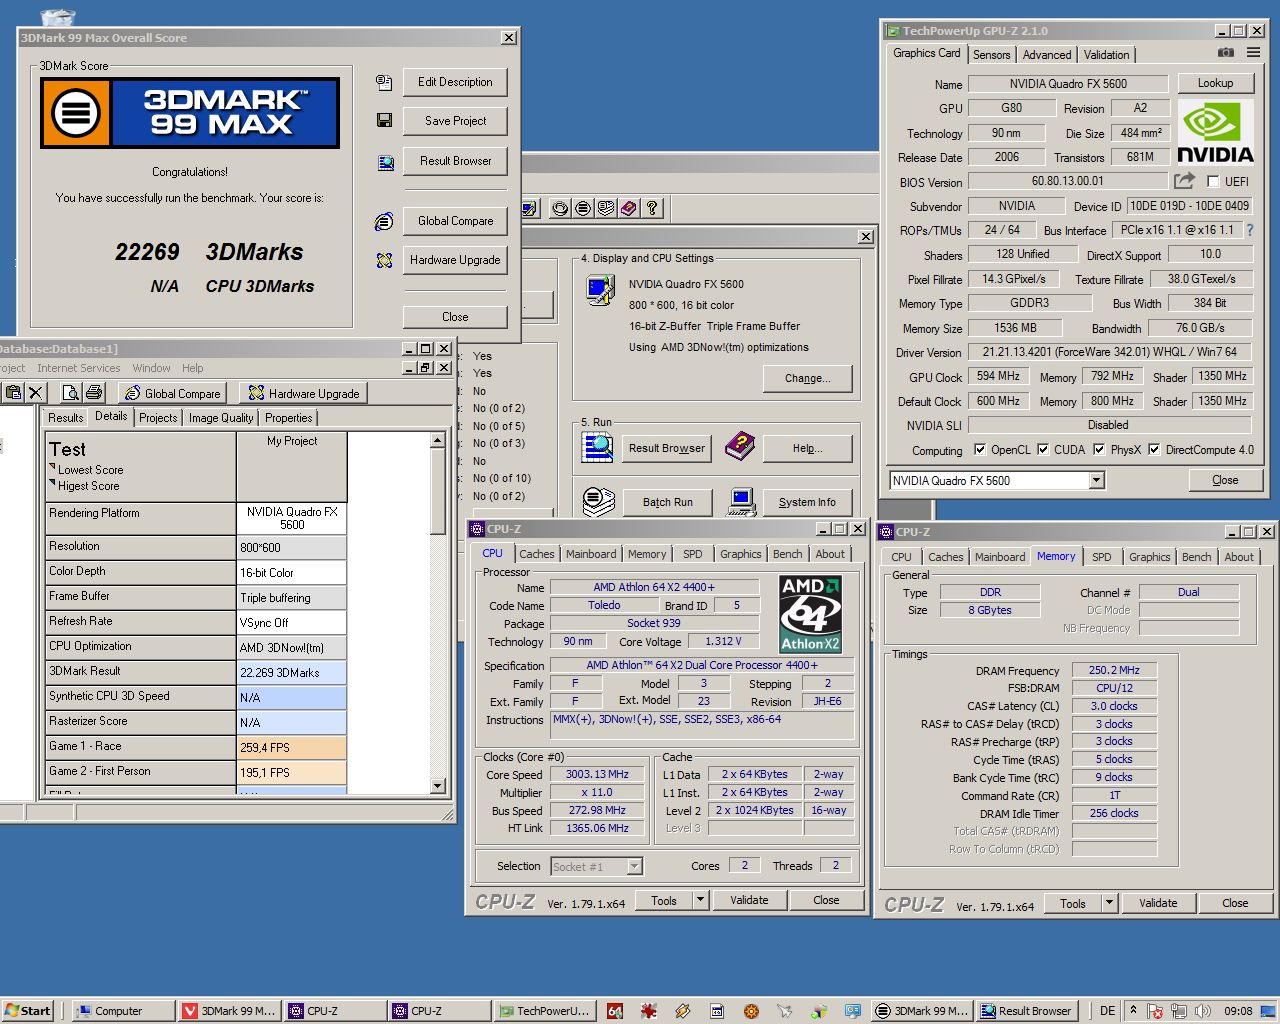Switch to the Sensors tab in GPU-Z
The width and height of the screenshot is (1280, 1024).
[991, 55]
